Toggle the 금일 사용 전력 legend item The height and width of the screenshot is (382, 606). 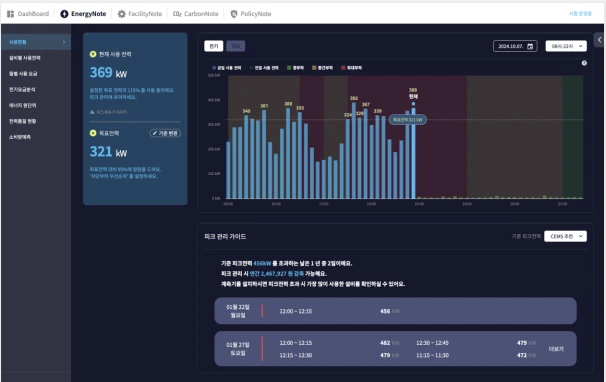(x=226, y=68)
